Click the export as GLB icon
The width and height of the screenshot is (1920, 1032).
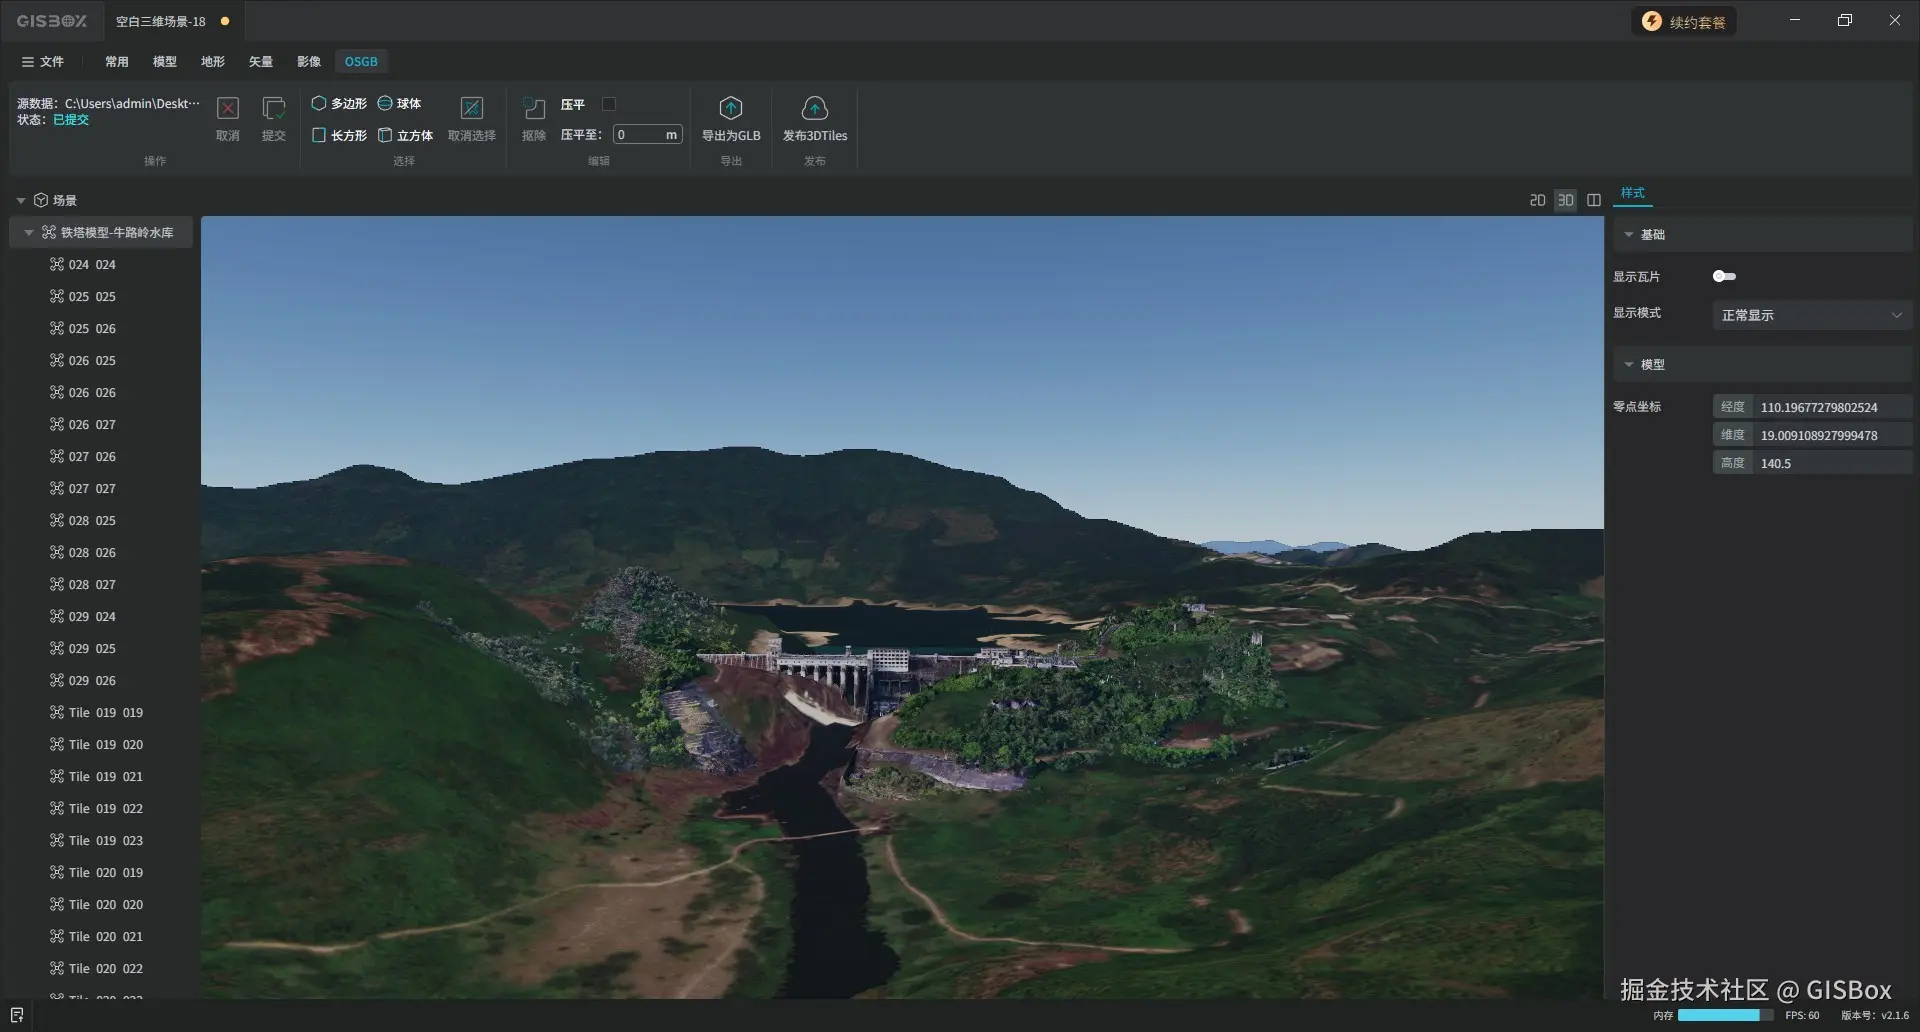click(x=731, y=108)
